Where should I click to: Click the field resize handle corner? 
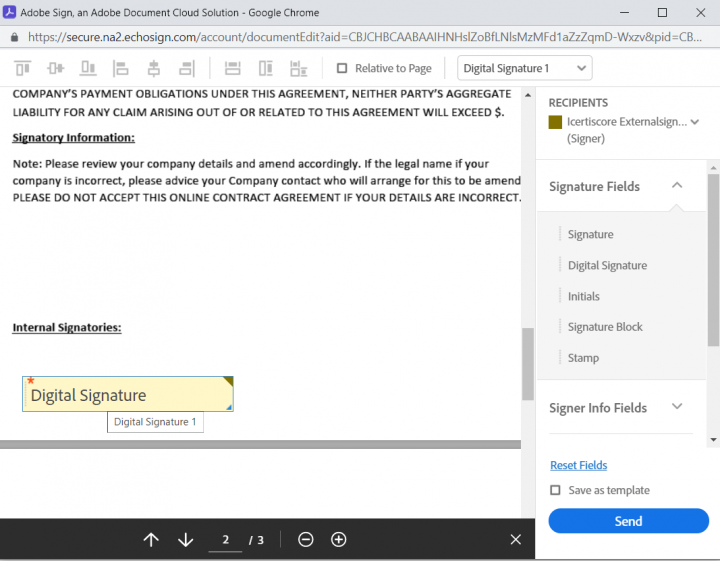point(229,407)
